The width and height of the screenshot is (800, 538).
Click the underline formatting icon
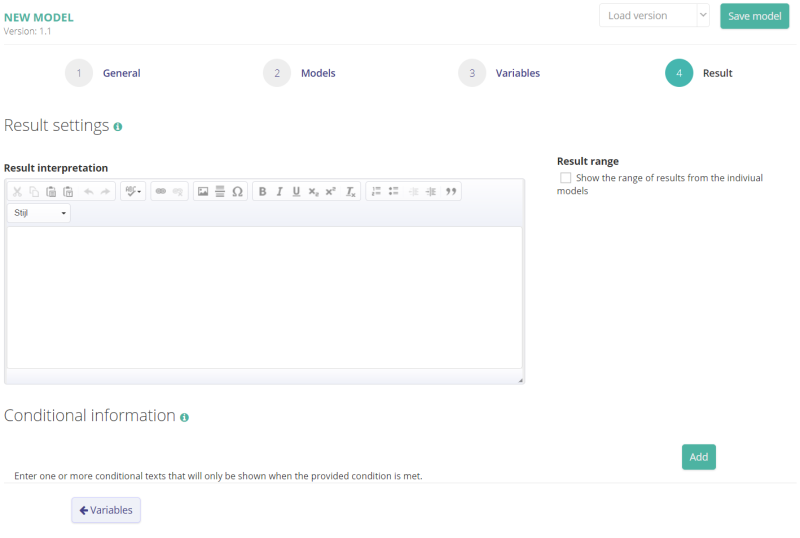click(x=296, y=191)
